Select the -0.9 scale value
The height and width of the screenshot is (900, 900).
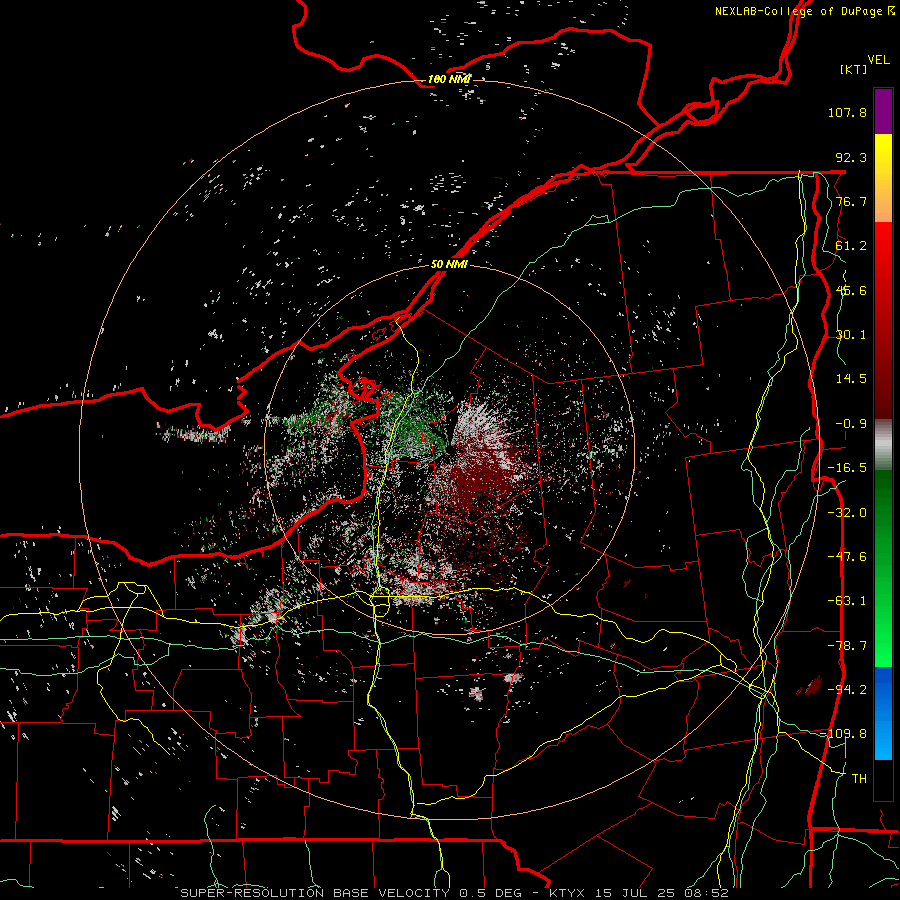click(851, 424)
